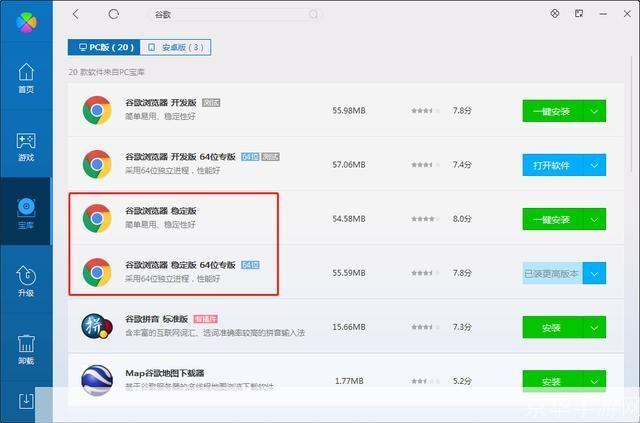
Task: Click the skin/feedback icon next to minimize
Action: coord(579,13)
